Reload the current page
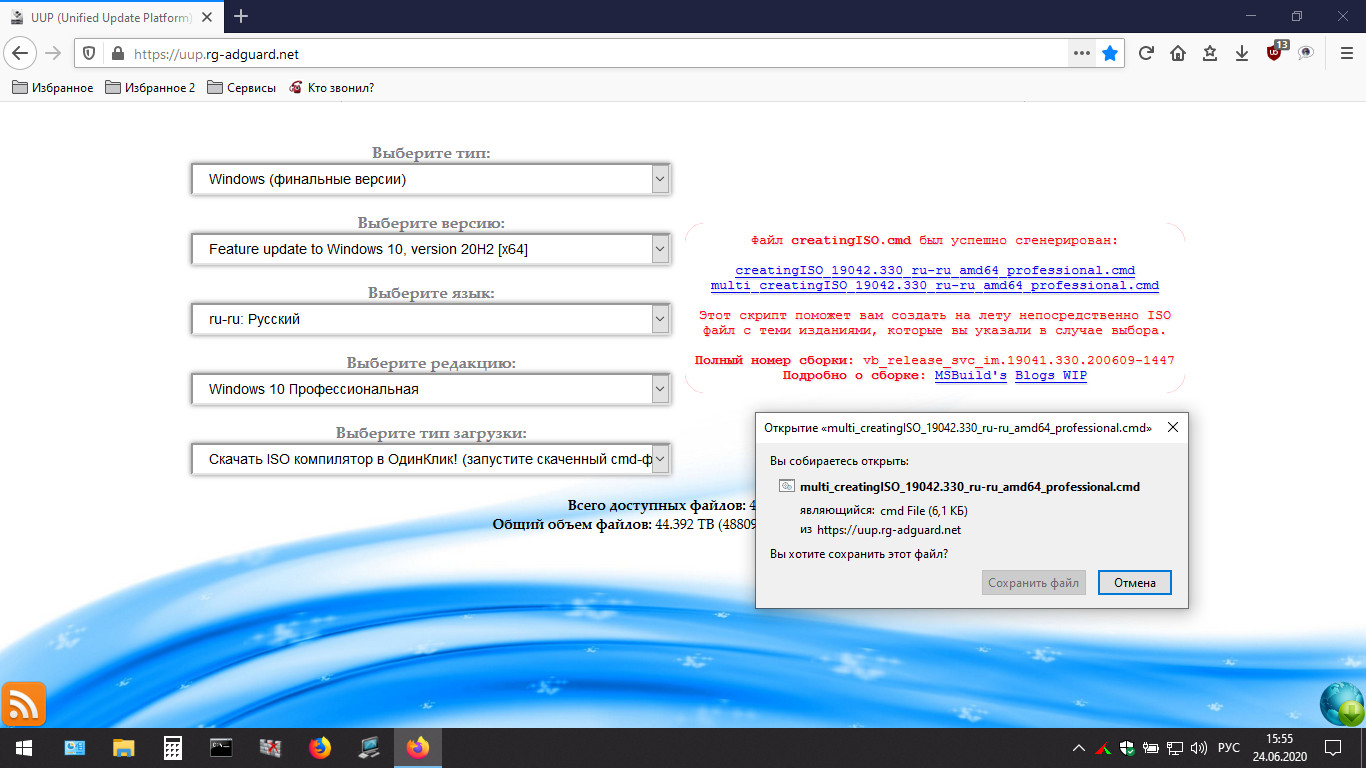This screenshot has height=768, width=1366. [x=1146, y=54]
